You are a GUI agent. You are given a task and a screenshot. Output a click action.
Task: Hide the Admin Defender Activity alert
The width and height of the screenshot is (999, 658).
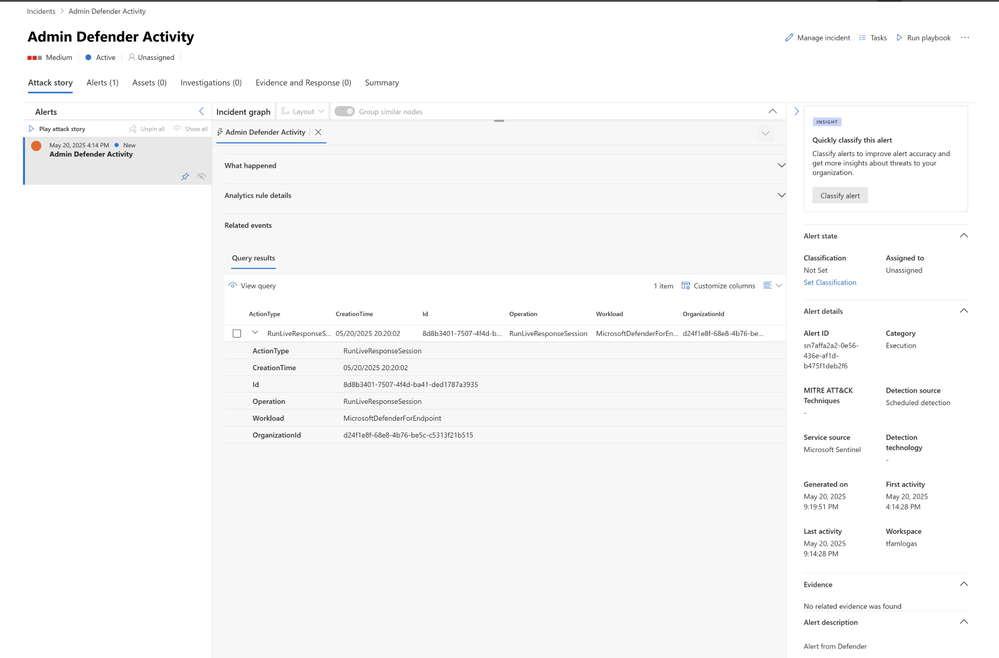click(201, 176)
